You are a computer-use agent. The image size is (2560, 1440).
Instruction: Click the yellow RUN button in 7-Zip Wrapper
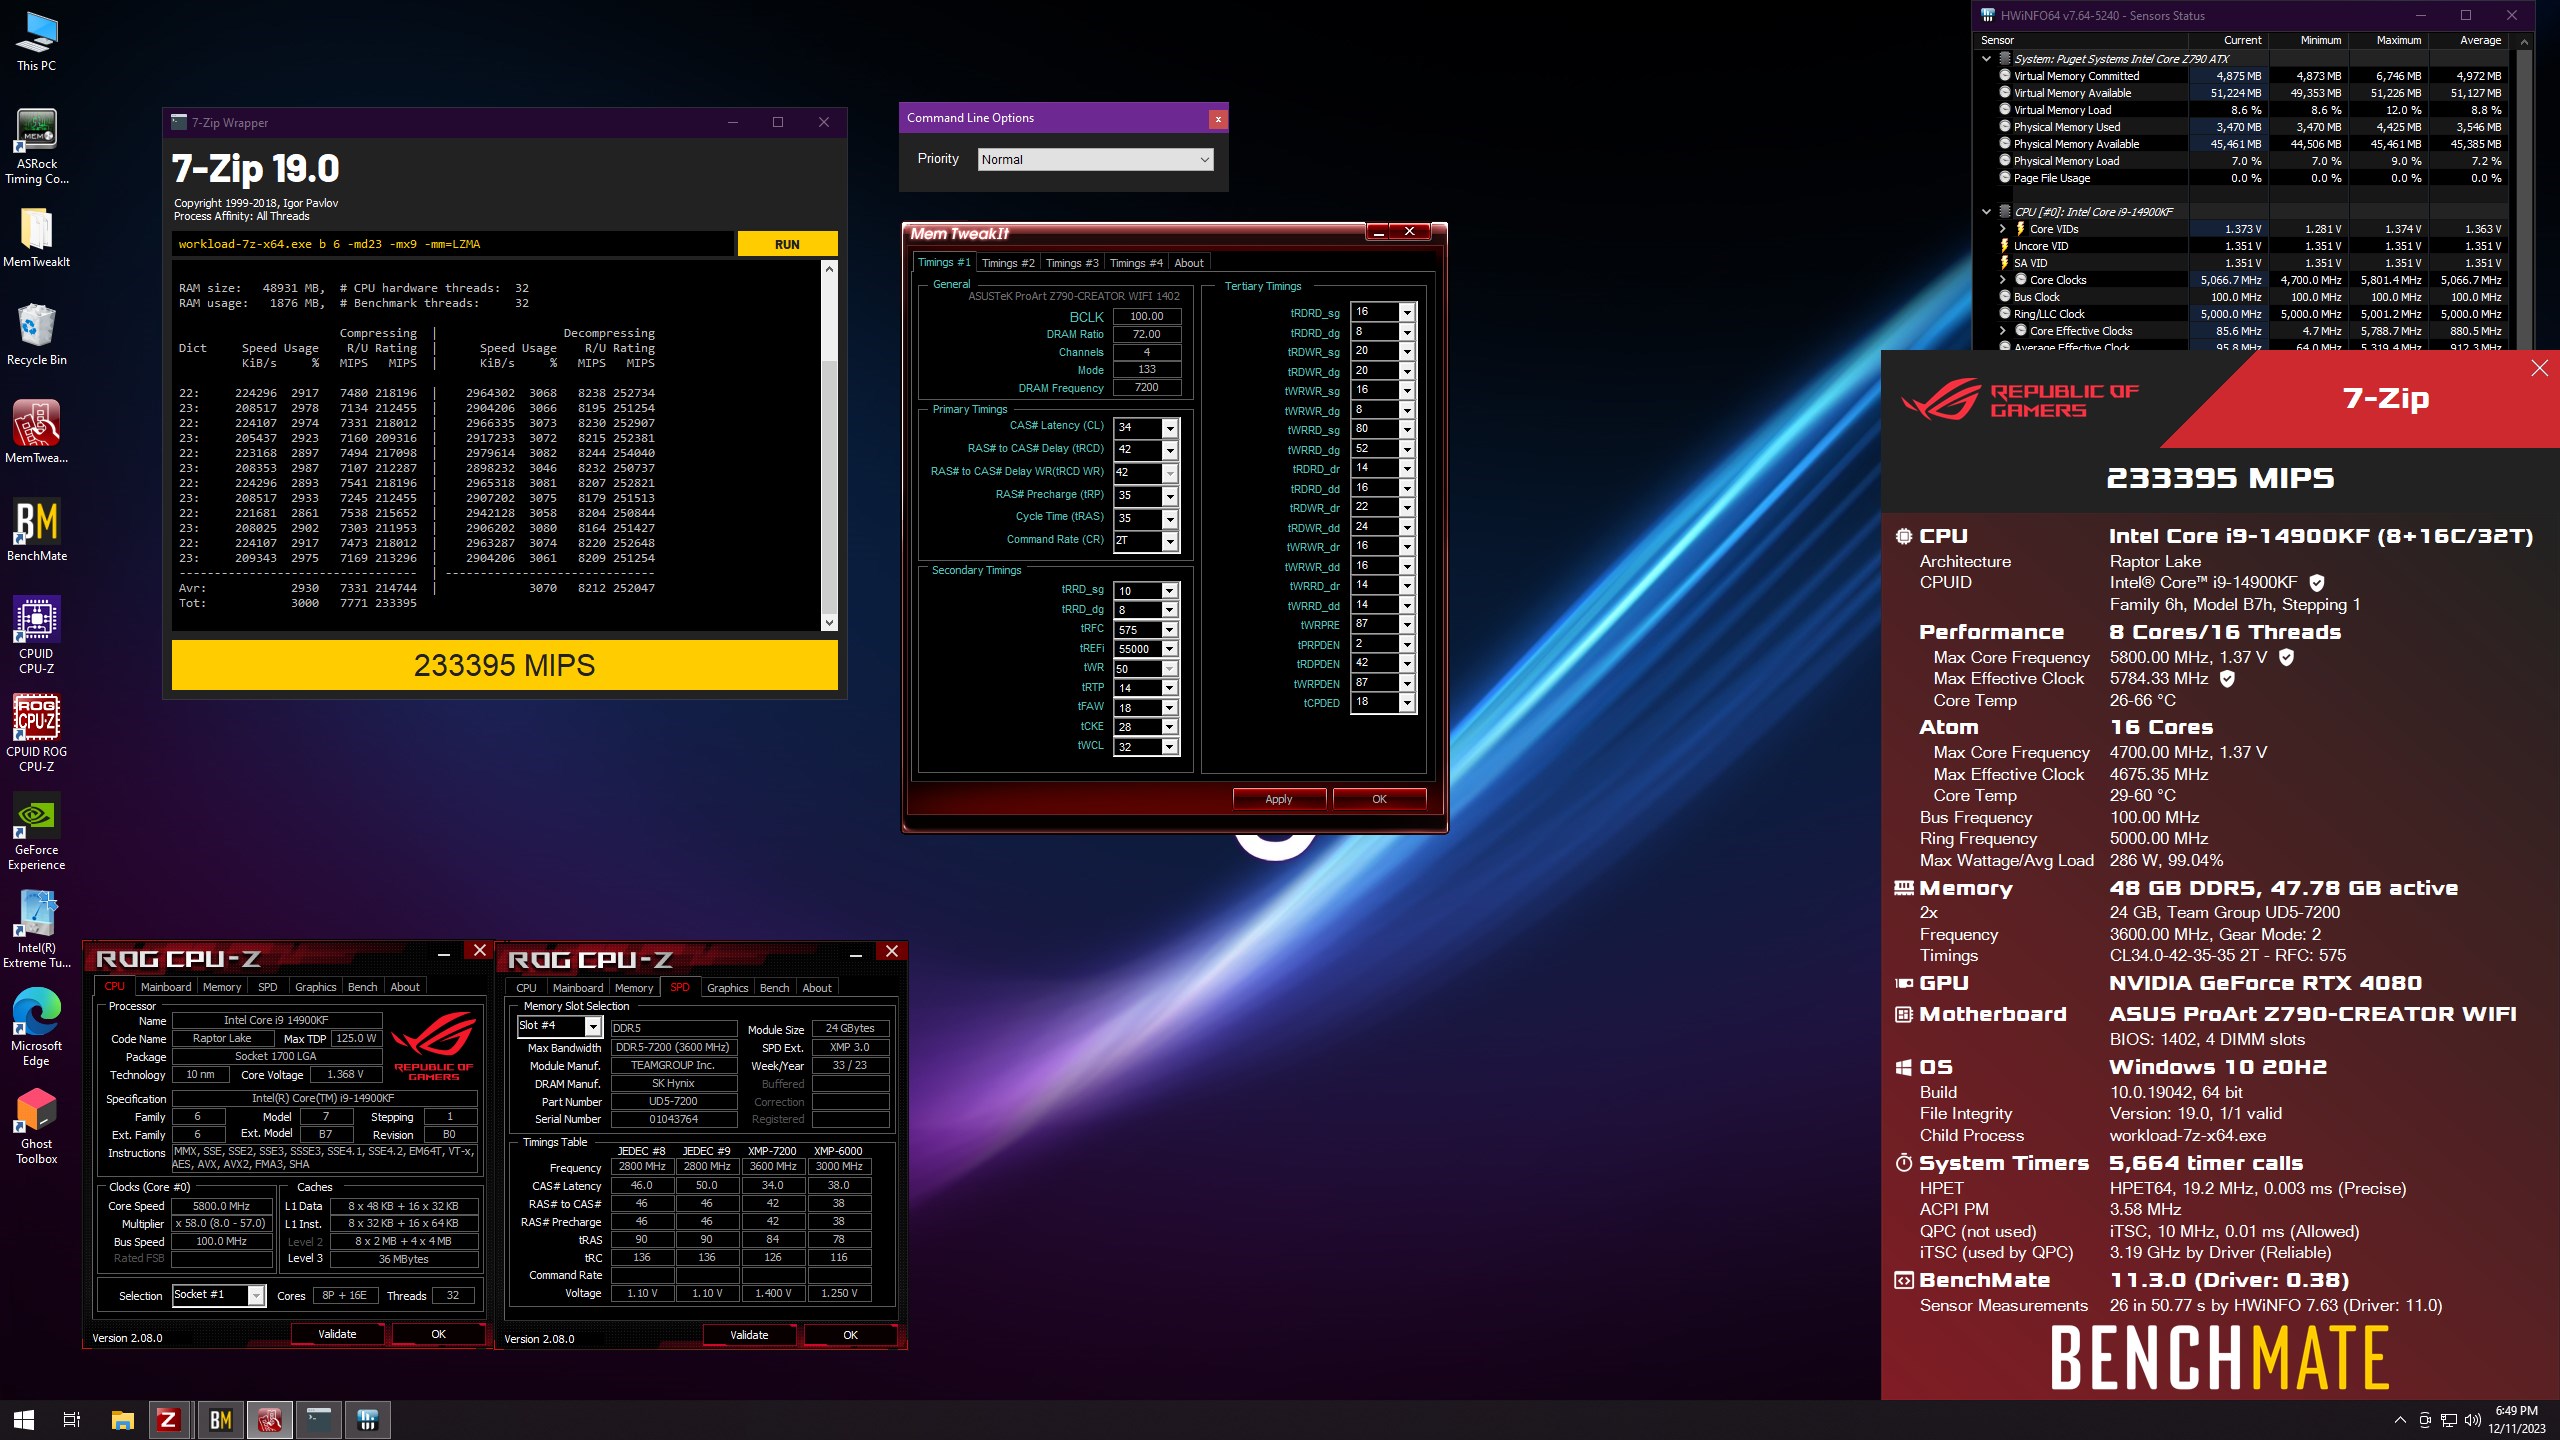coord(787,244)
